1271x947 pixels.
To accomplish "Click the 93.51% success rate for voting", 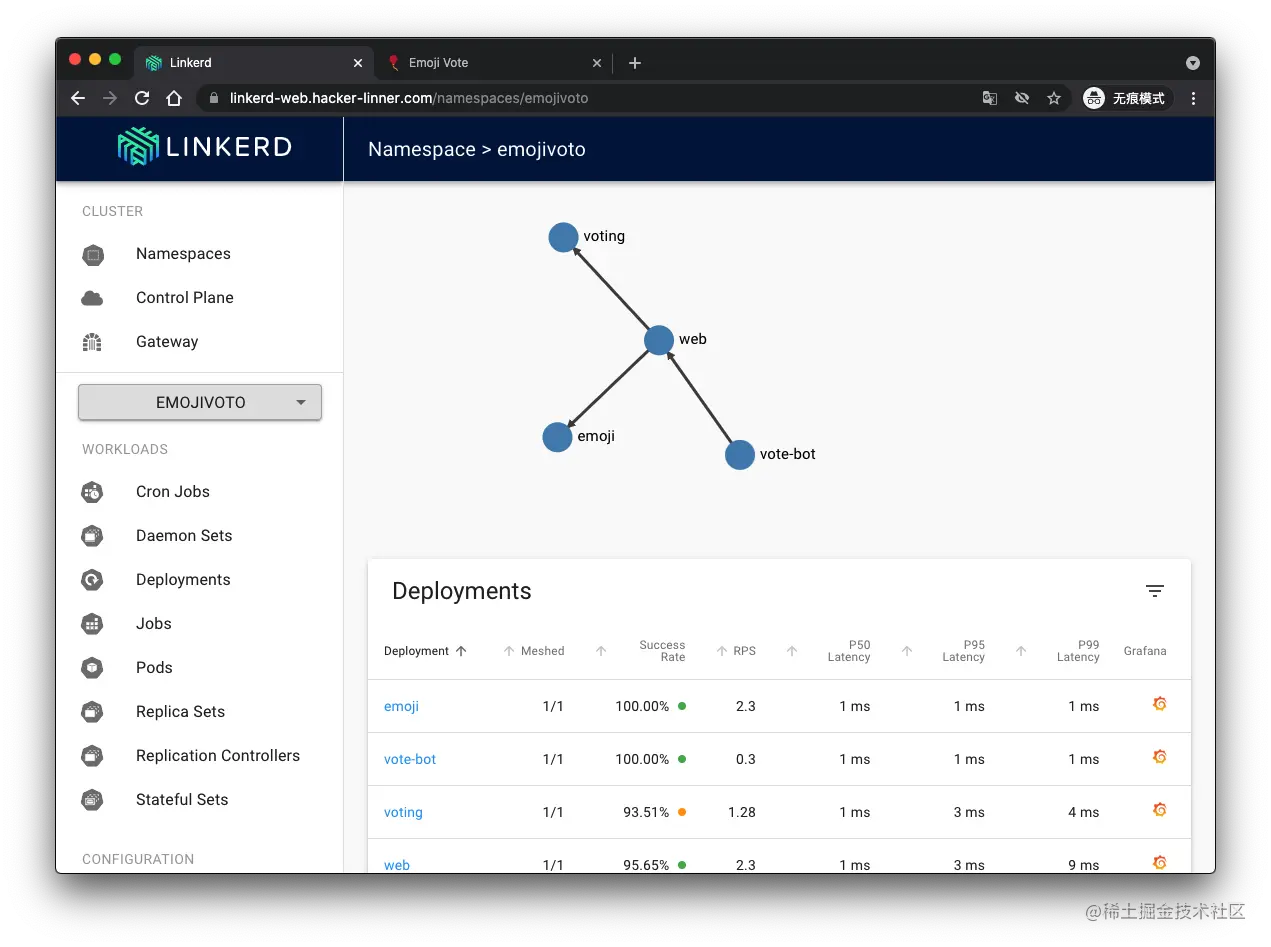I will tap(646, 812).
